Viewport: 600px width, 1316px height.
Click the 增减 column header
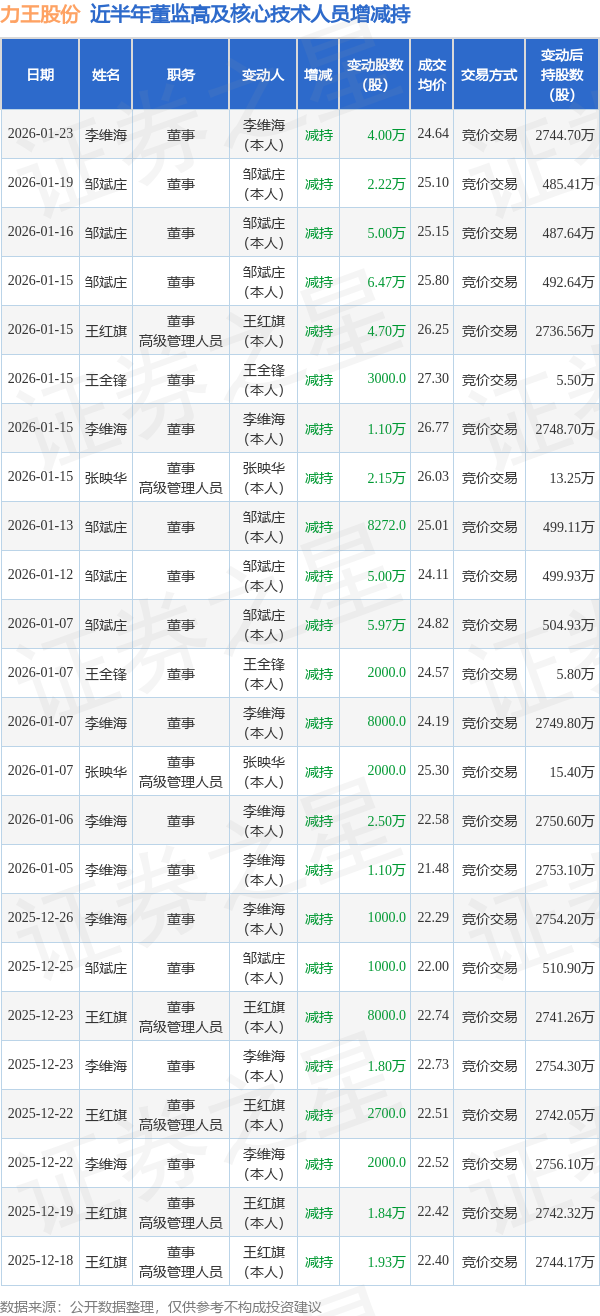[318, 75]
